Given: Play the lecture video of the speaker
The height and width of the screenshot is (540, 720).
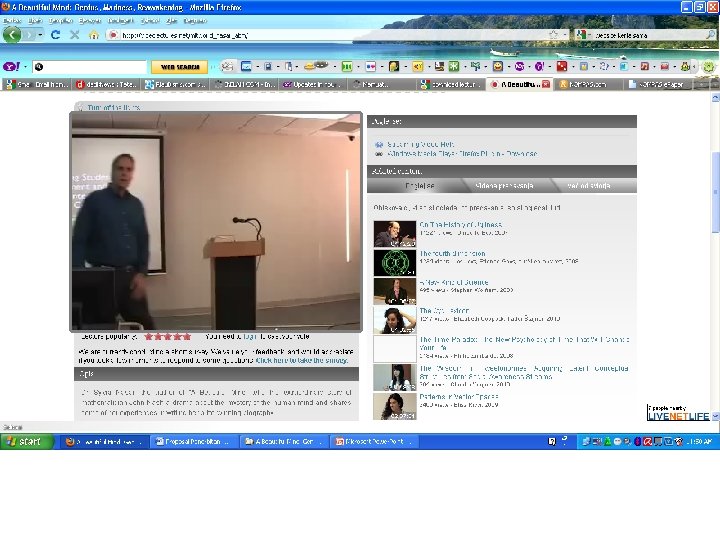Looking at the screenshot, I should pos(216,221).
